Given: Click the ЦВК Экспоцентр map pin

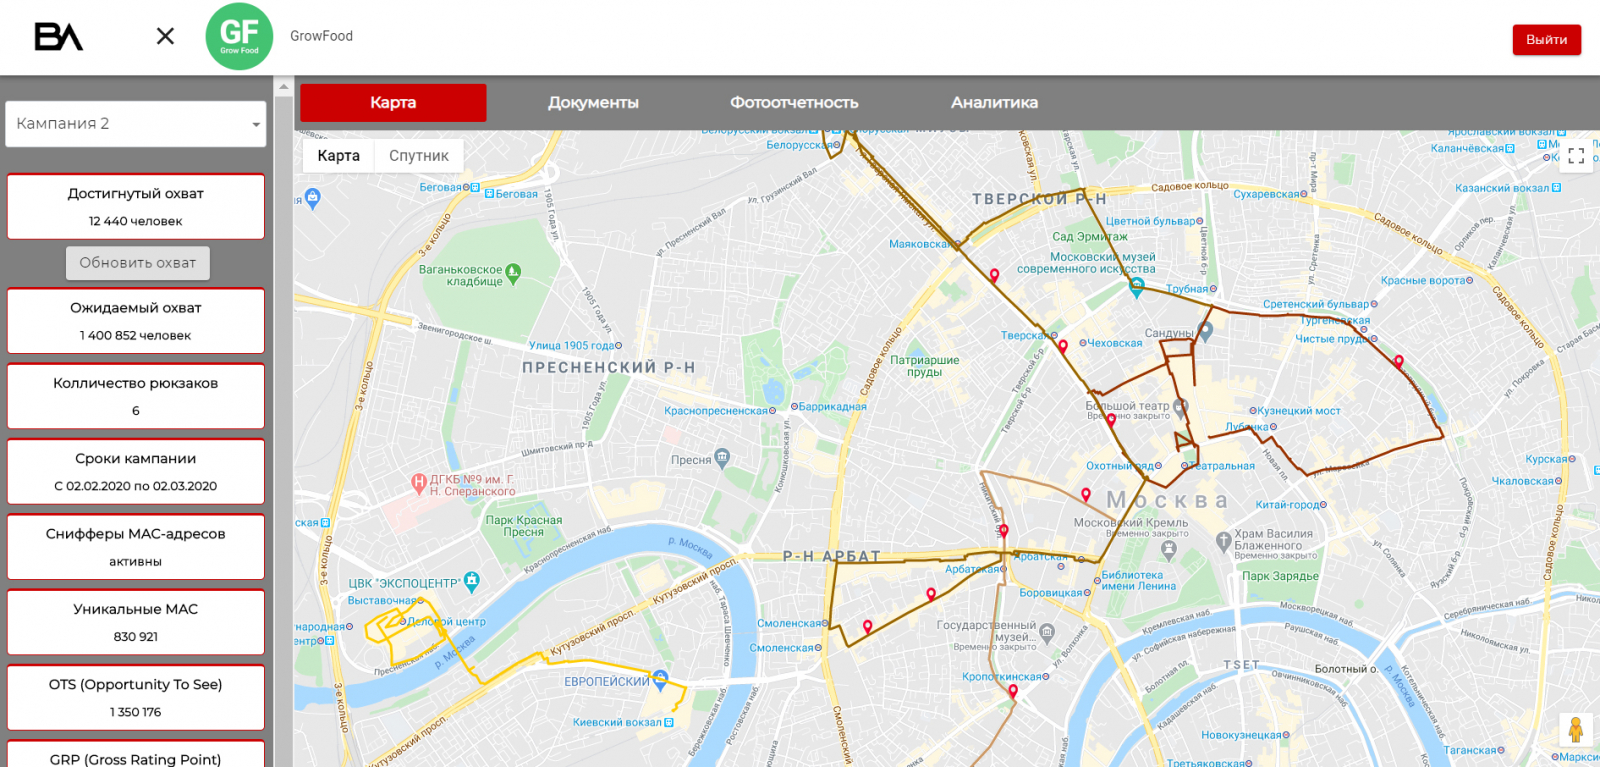Looking at the screenshot, I should click(x=472, y=581).
